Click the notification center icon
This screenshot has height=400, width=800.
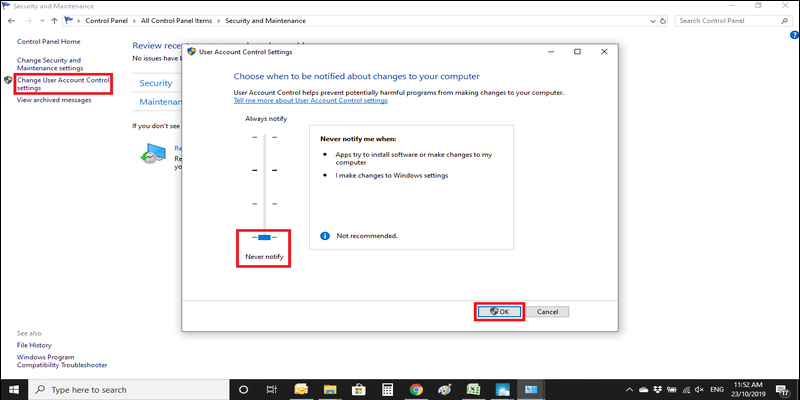(784, 389)
